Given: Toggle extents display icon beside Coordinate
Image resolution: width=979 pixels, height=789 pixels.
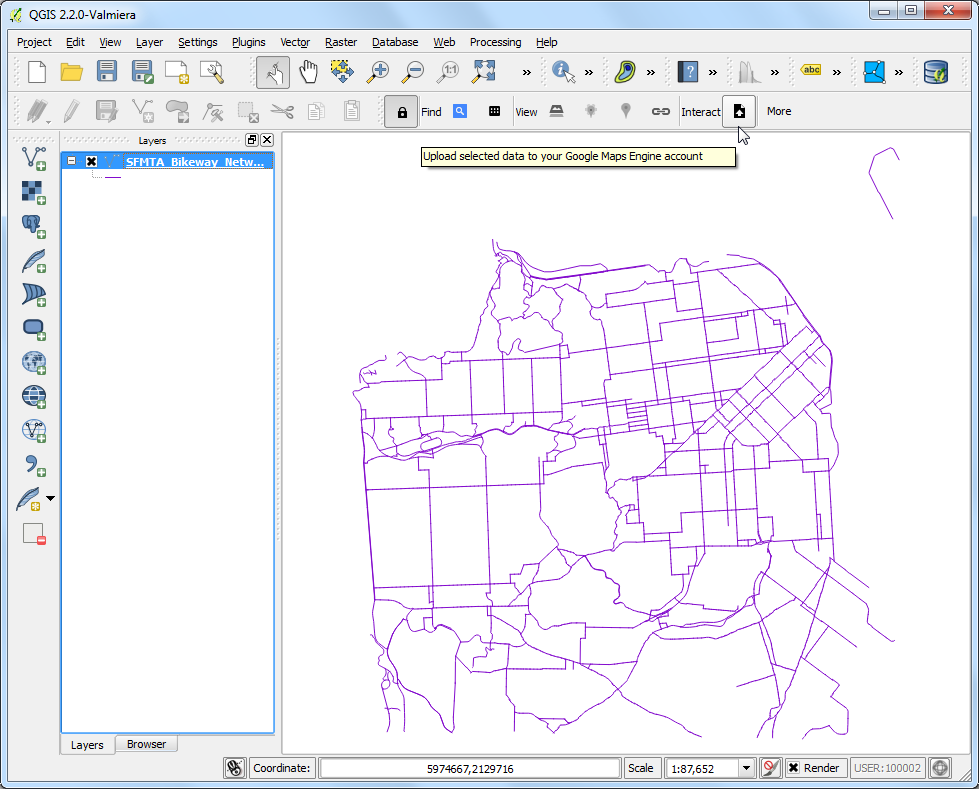Looking at the screenshot, I should click(x=234, y=768).
